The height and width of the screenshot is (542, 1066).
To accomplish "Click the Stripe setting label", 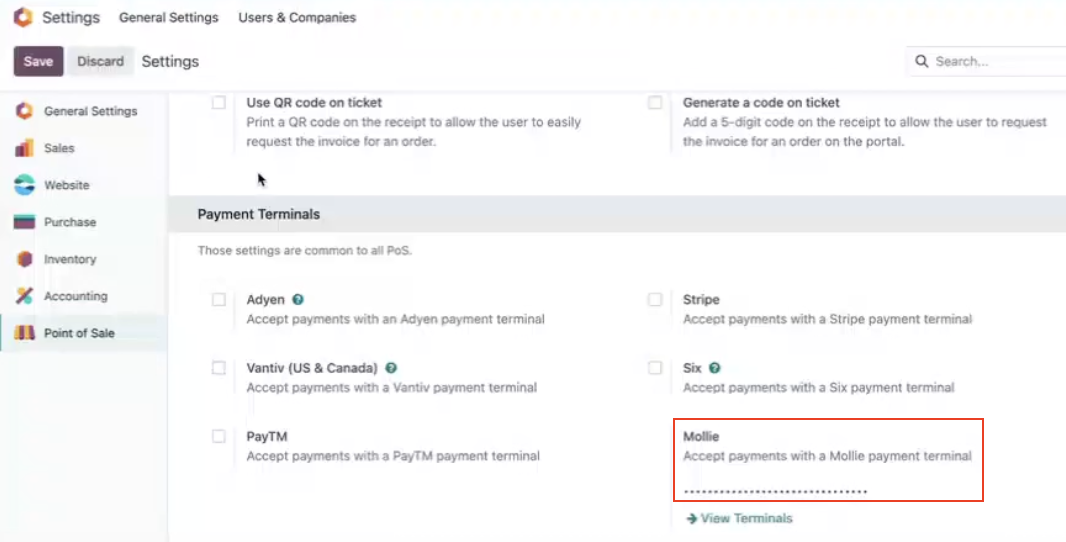I will [x=701, y=299].
